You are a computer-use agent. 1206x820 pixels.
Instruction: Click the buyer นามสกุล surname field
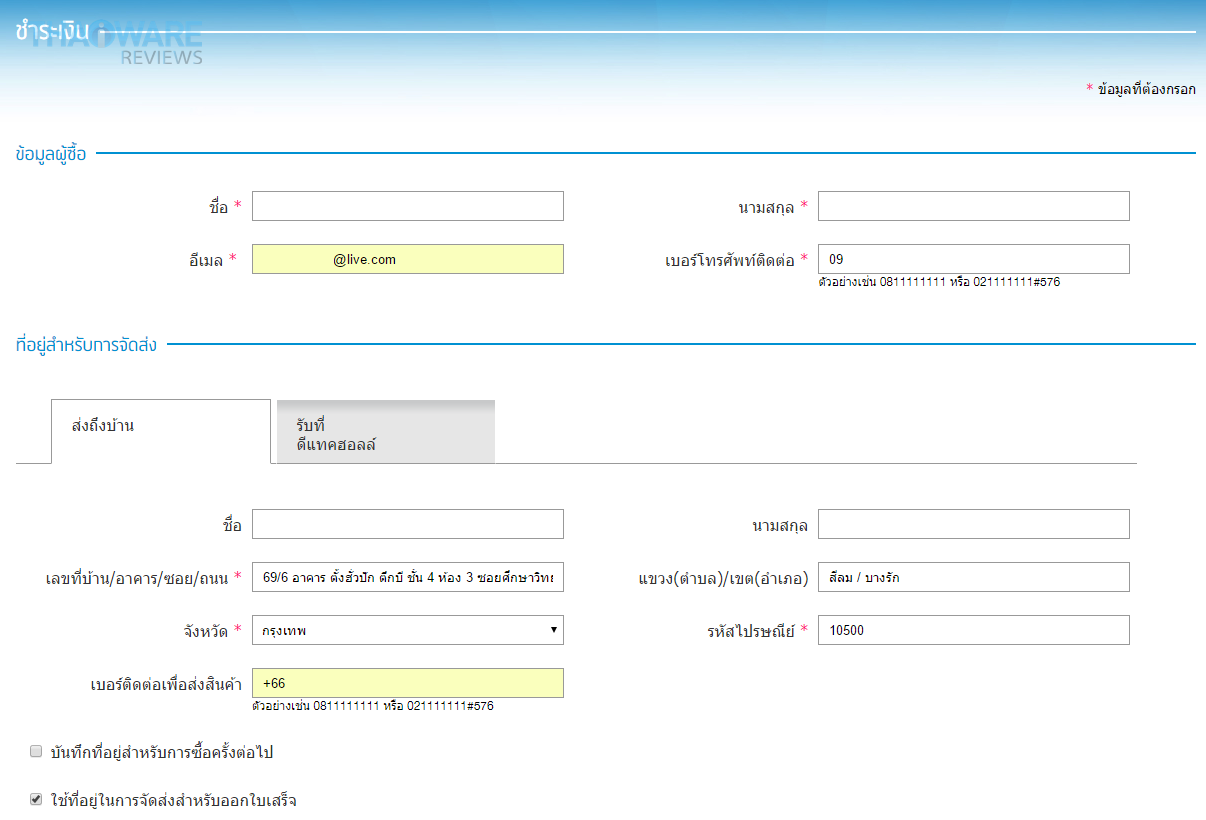tap(974, 206)
